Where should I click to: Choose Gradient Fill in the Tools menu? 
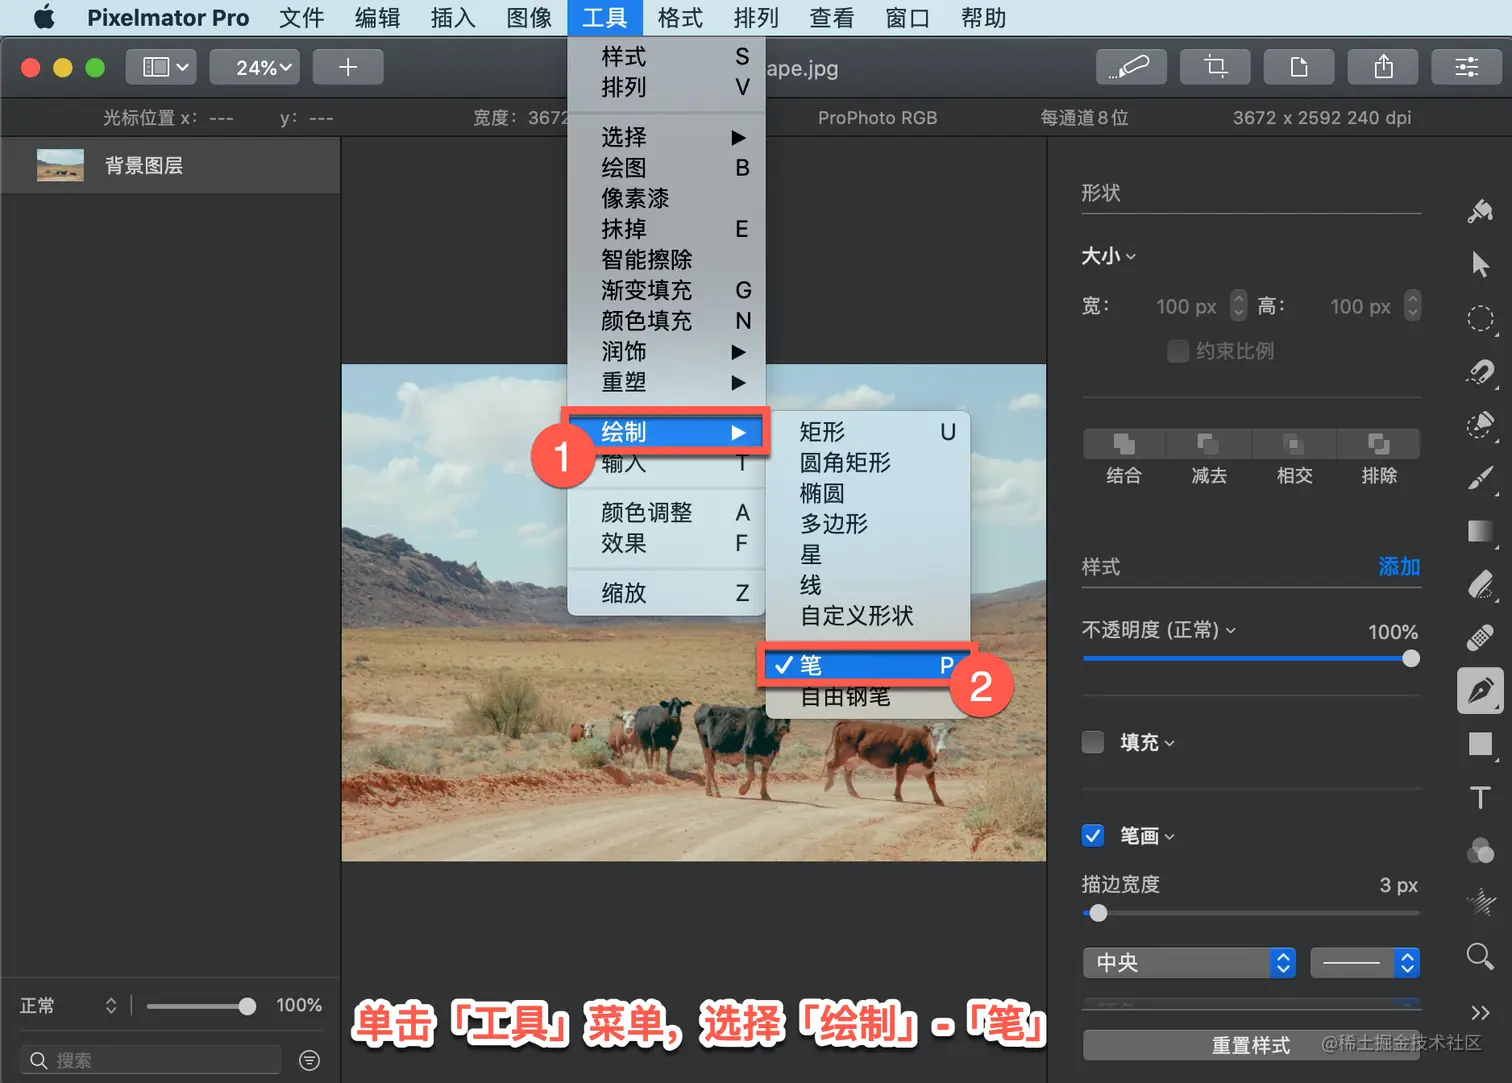(666, 290)
